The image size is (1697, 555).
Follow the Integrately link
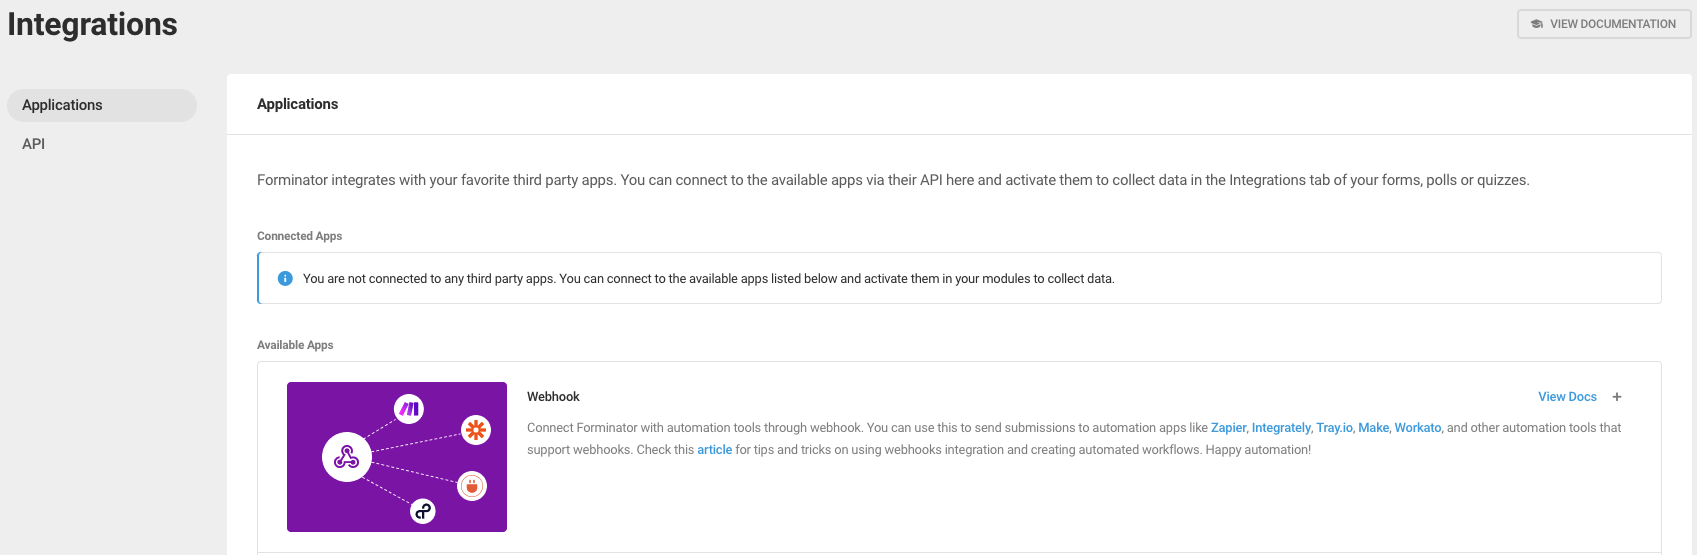coord(1281,428)
